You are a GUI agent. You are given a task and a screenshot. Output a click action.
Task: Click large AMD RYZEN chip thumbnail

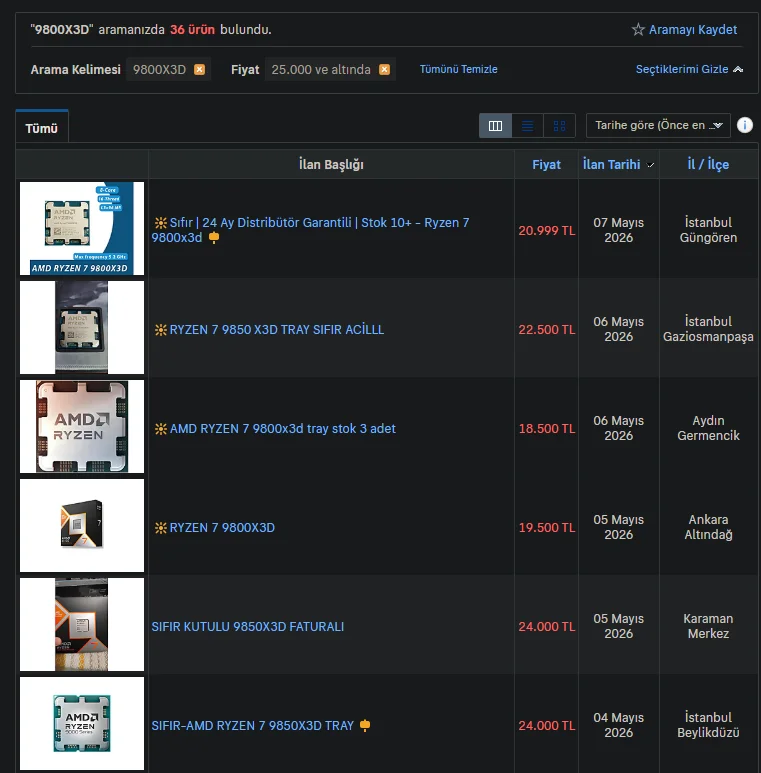pos(82,426)
